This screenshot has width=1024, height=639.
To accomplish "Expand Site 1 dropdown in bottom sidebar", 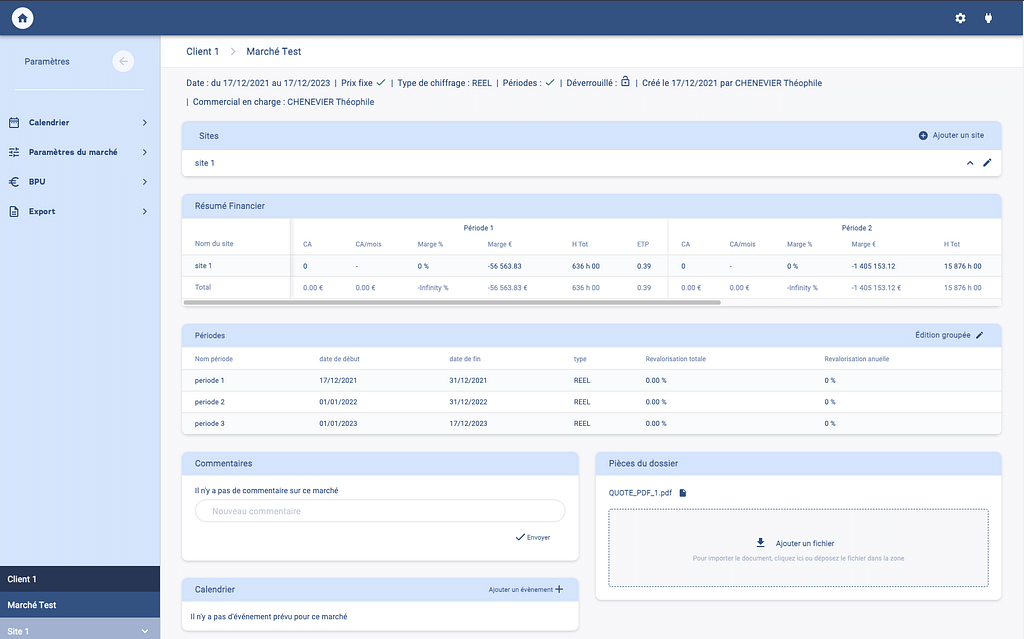I will click(145, 631).
